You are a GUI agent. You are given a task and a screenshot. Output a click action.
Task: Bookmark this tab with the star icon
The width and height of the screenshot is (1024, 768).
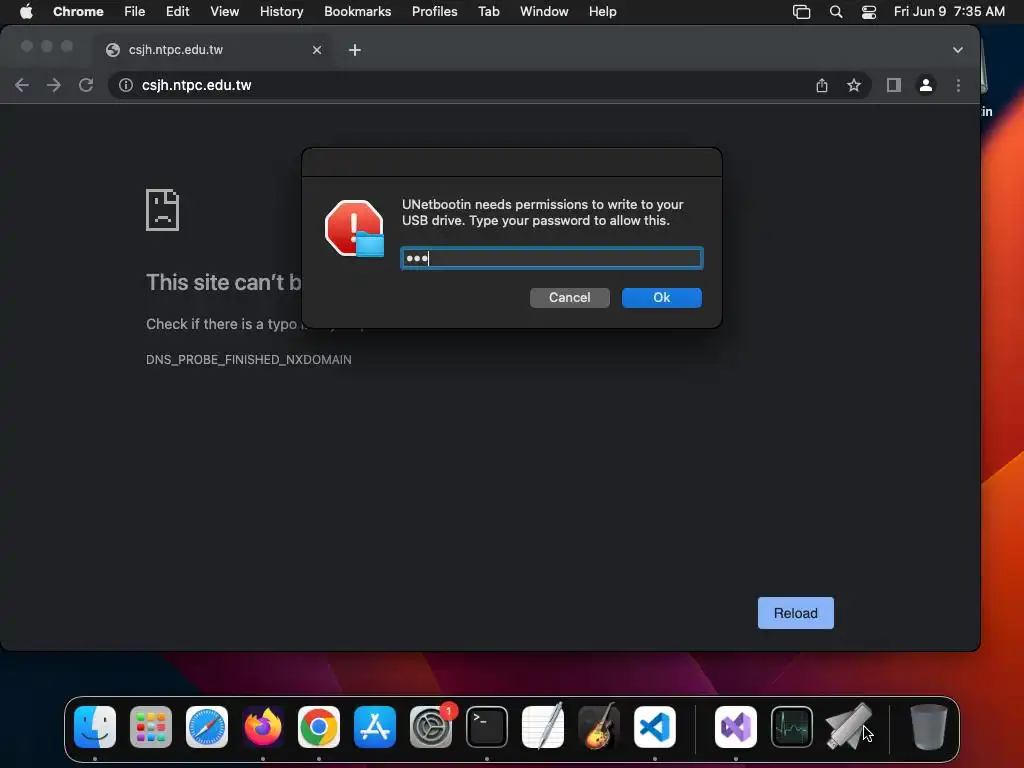click(x=854, y=85)
